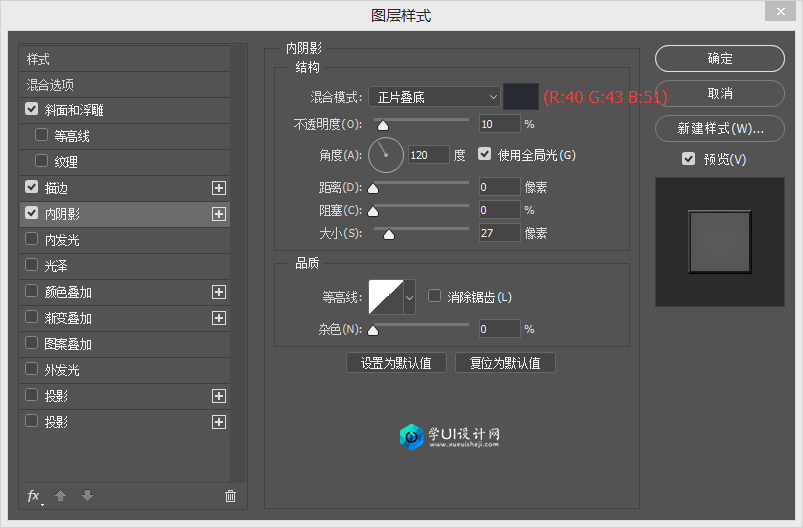803x528 pixels.
Task: Click the move effect down arrow
Action: coord(87,496)
